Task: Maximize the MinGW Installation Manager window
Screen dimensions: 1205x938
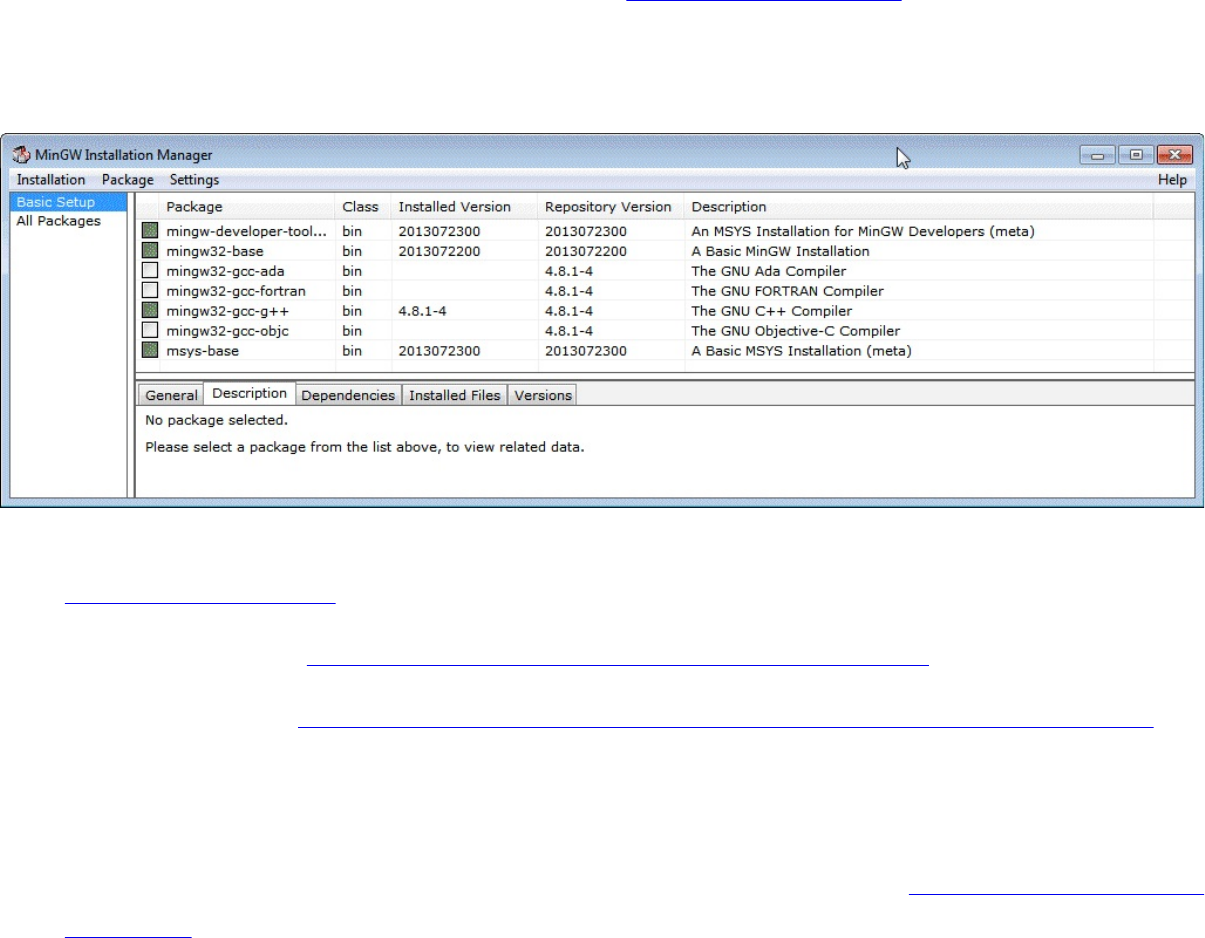Action: coord(1134,155)
